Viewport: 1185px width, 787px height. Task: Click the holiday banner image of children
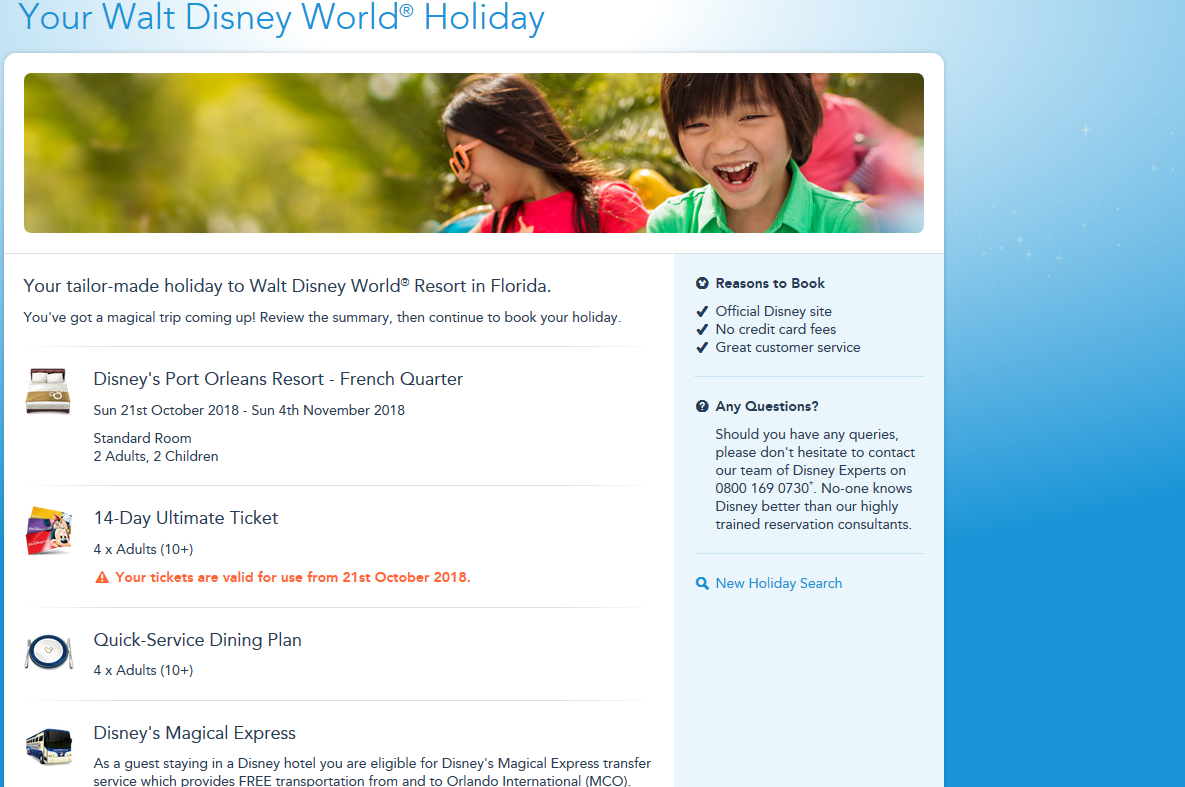click(474, 153)
